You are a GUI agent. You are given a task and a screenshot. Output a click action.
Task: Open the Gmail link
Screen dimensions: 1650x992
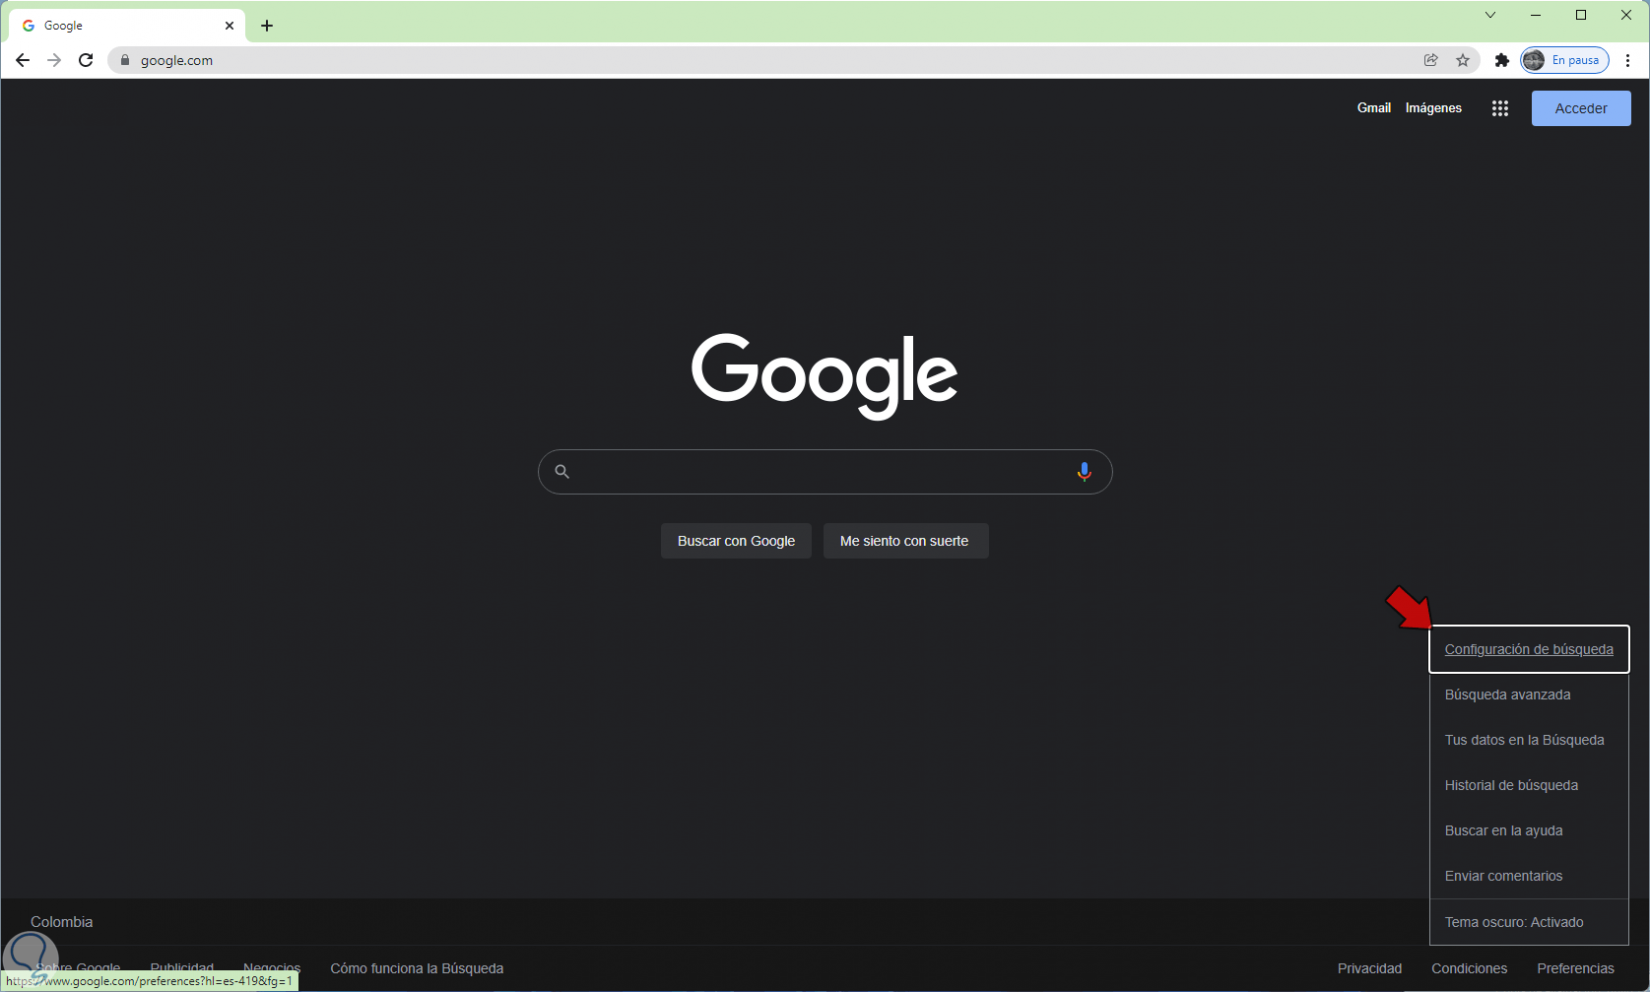tap(1373, 107)
